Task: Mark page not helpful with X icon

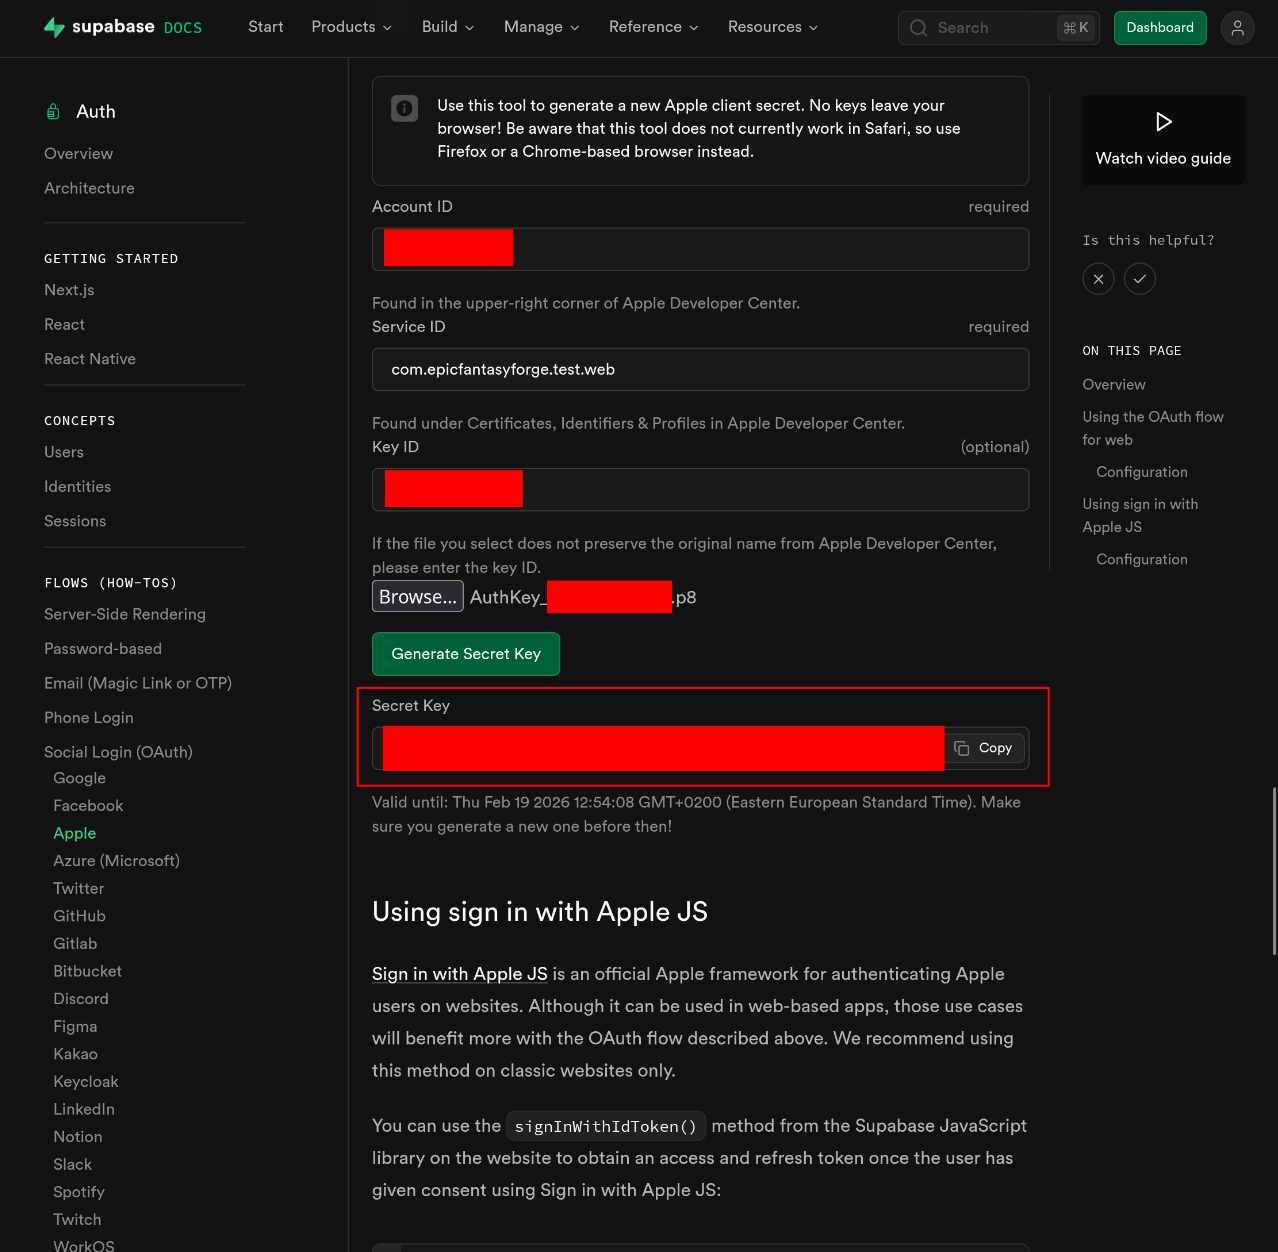Action: point(1098,279)
